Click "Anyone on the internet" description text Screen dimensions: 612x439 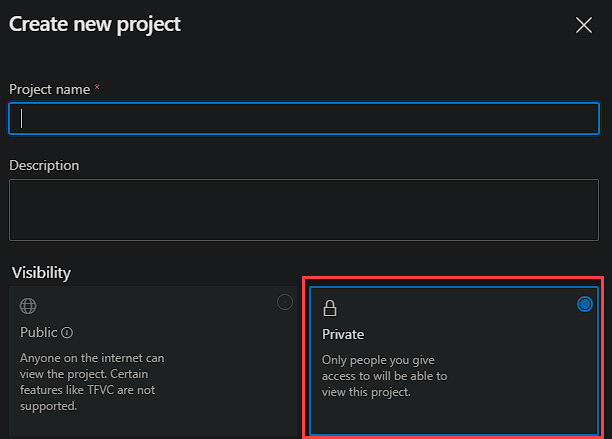click(92, 357)
